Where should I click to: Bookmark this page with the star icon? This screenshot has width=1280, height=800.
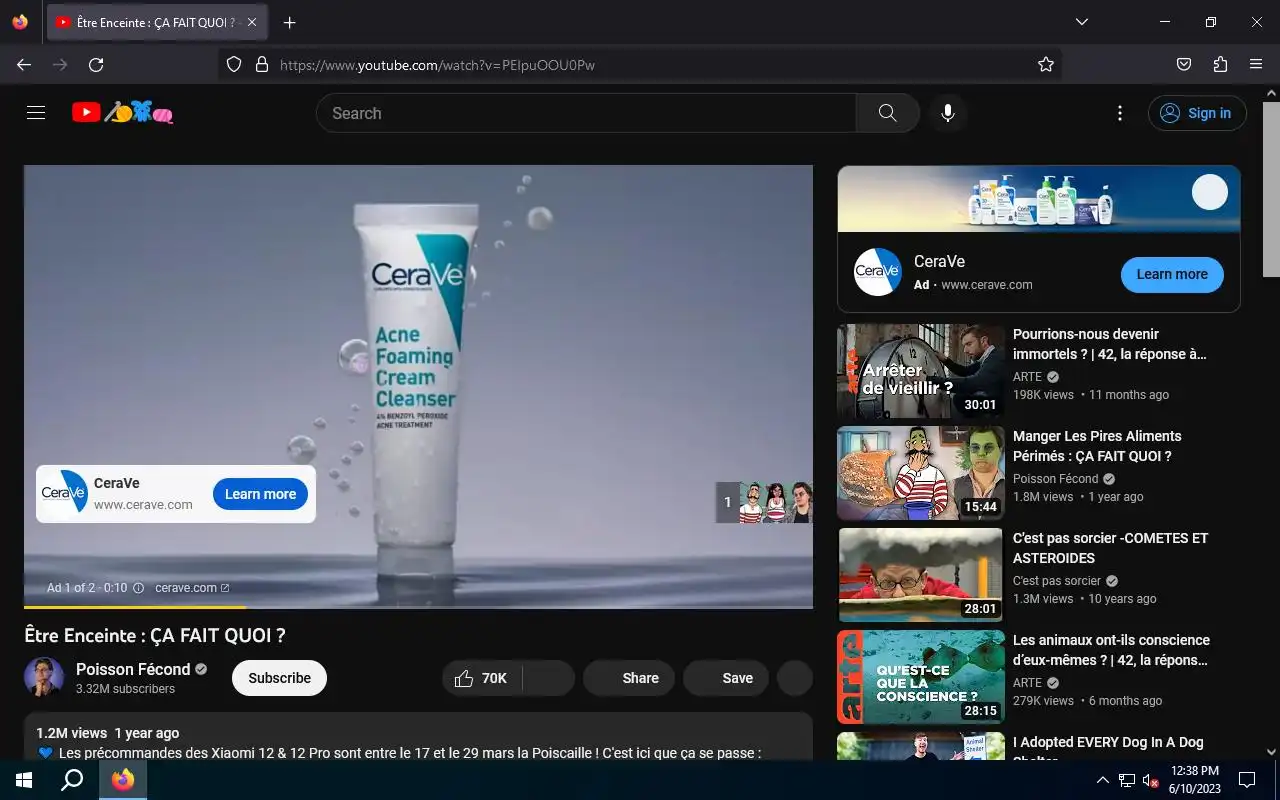[1046, 64]
